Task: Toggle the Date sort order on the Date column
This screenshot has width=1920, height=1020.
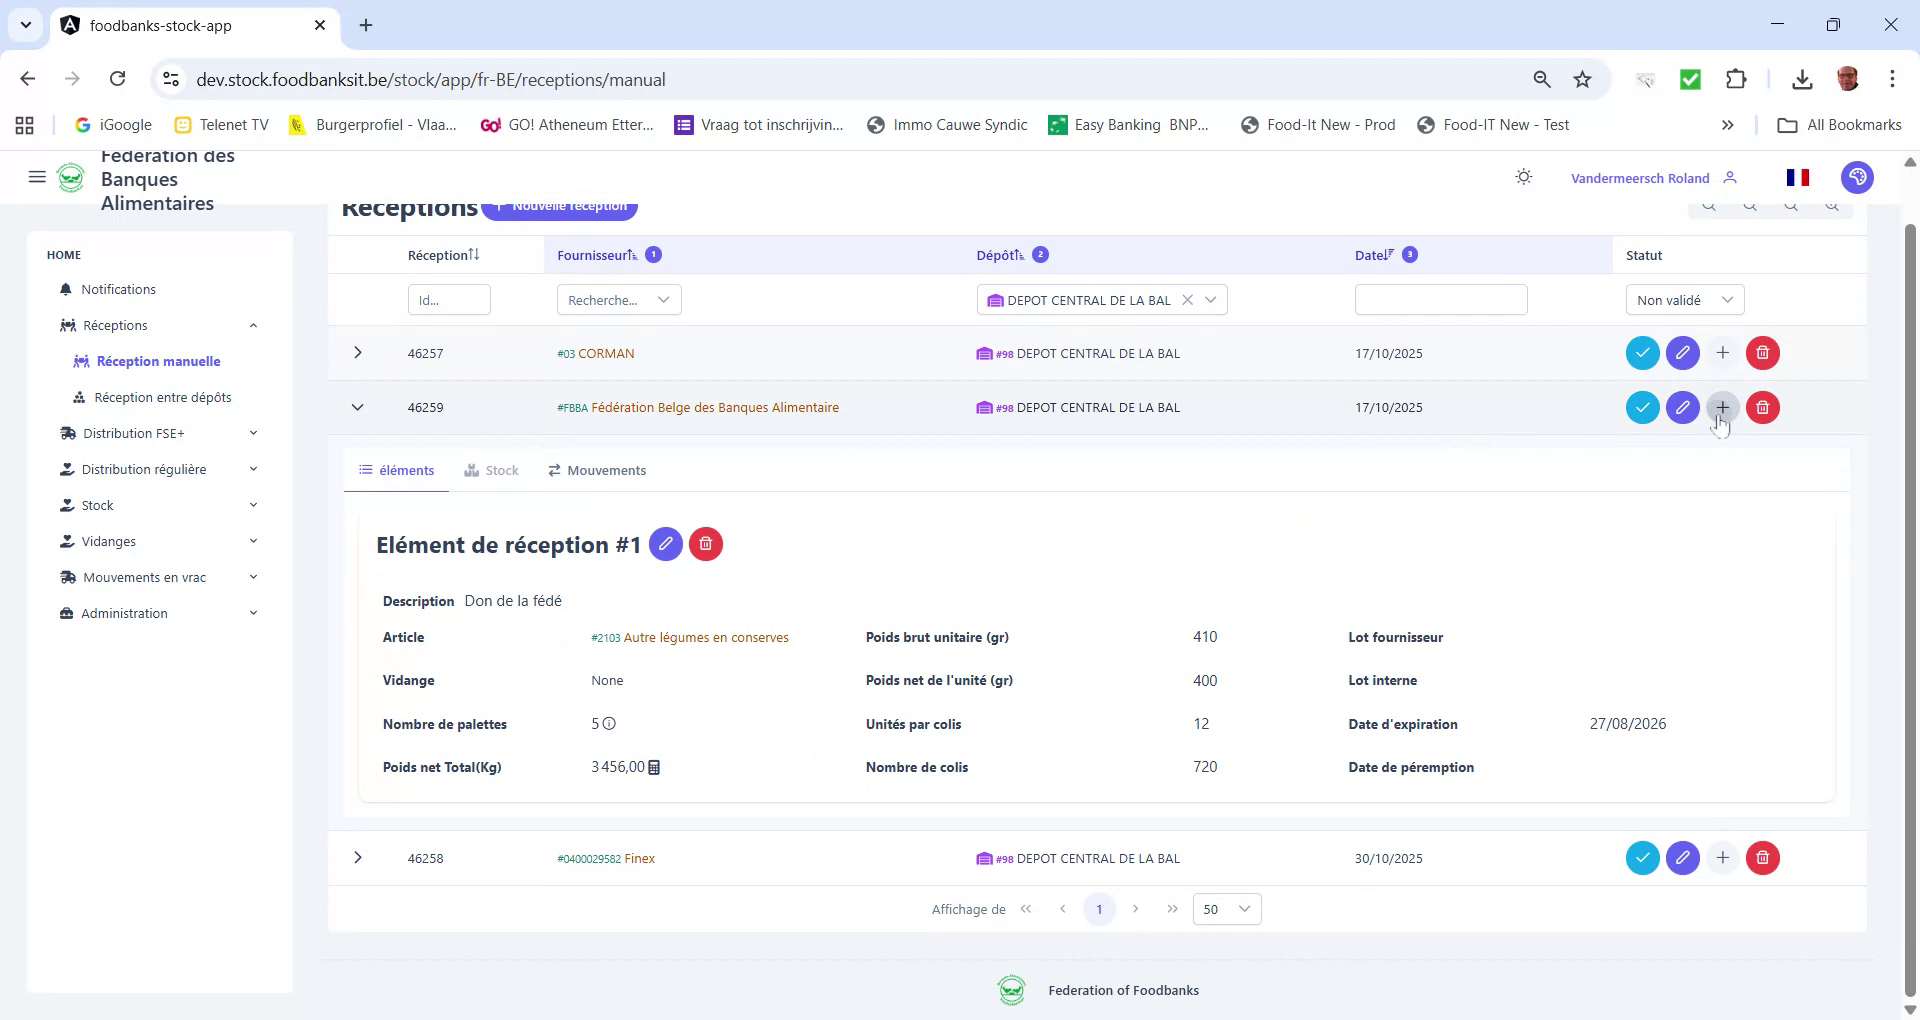Action: click(x=1387, y=254)
